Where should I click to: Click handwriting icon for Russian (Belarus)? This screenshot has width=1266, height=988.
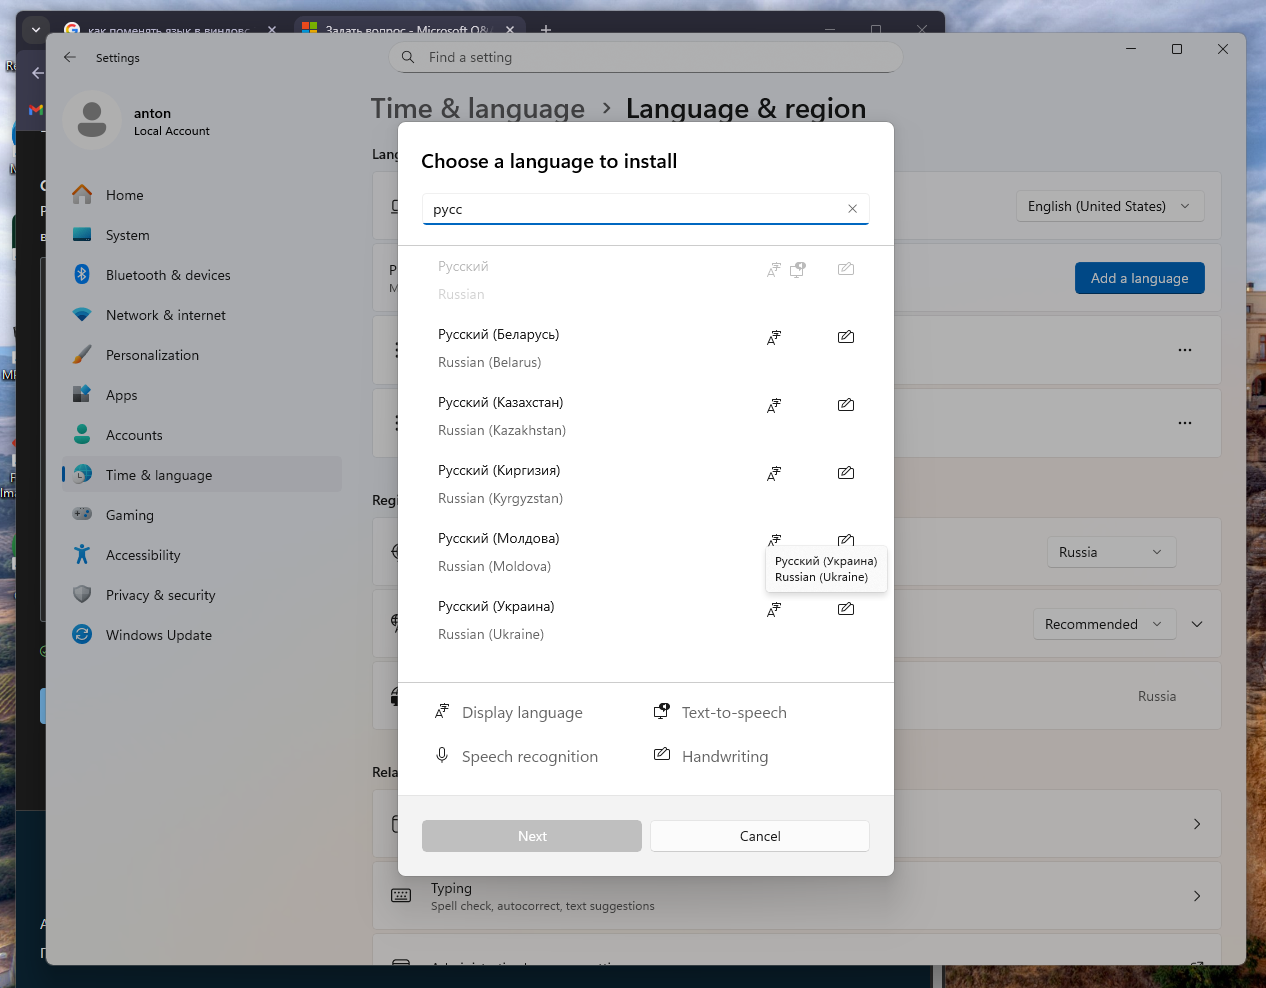tap(846, 337)
